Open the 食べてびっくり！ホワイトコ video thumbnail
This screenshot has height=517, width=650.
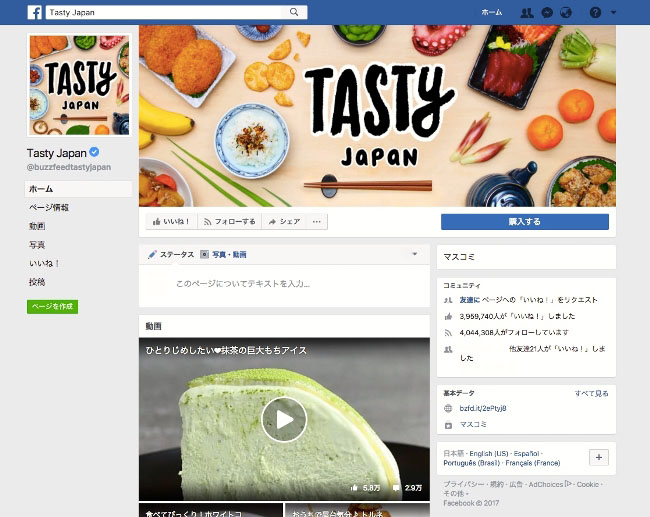(211, 510)
